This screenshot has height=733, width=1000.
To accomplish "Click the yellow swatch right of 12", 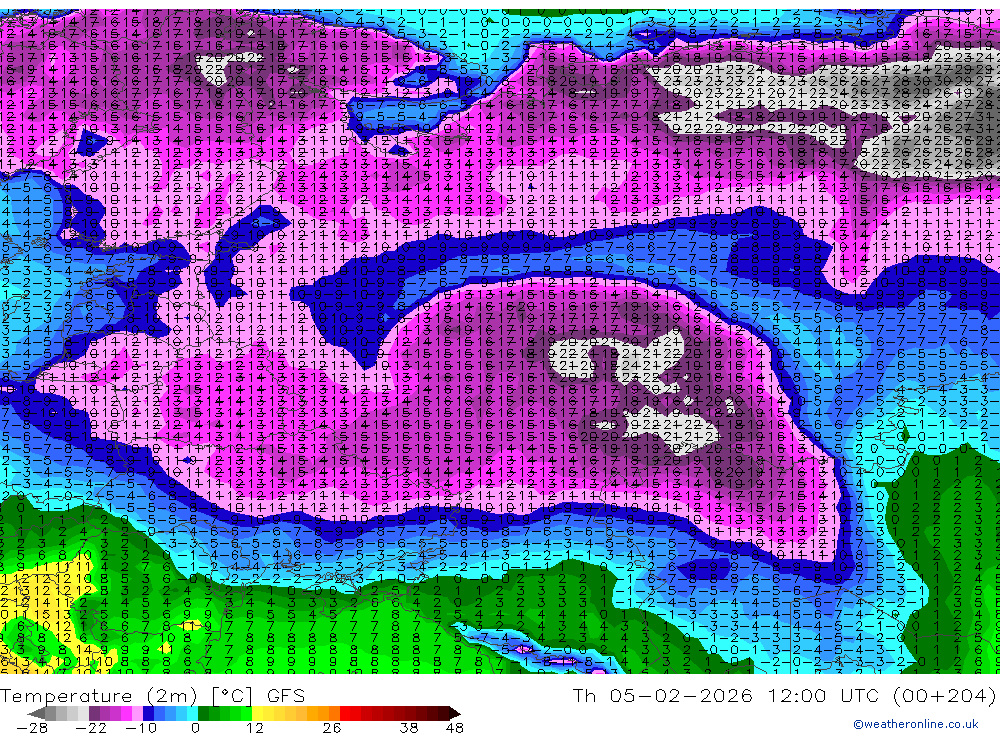I will pyautogui.click(x=258, y=713).
